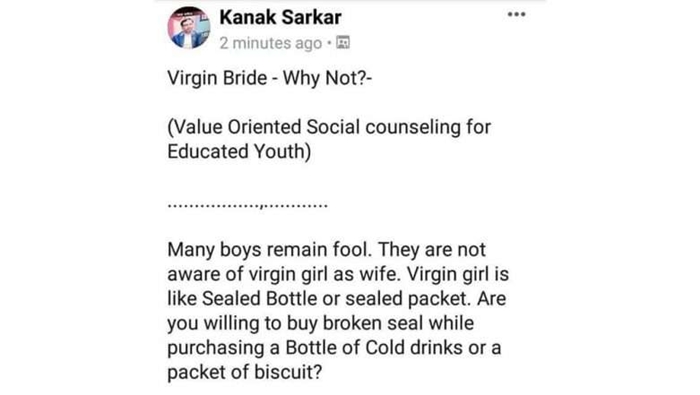Click the "packet of biscuit?" text line

245,372
